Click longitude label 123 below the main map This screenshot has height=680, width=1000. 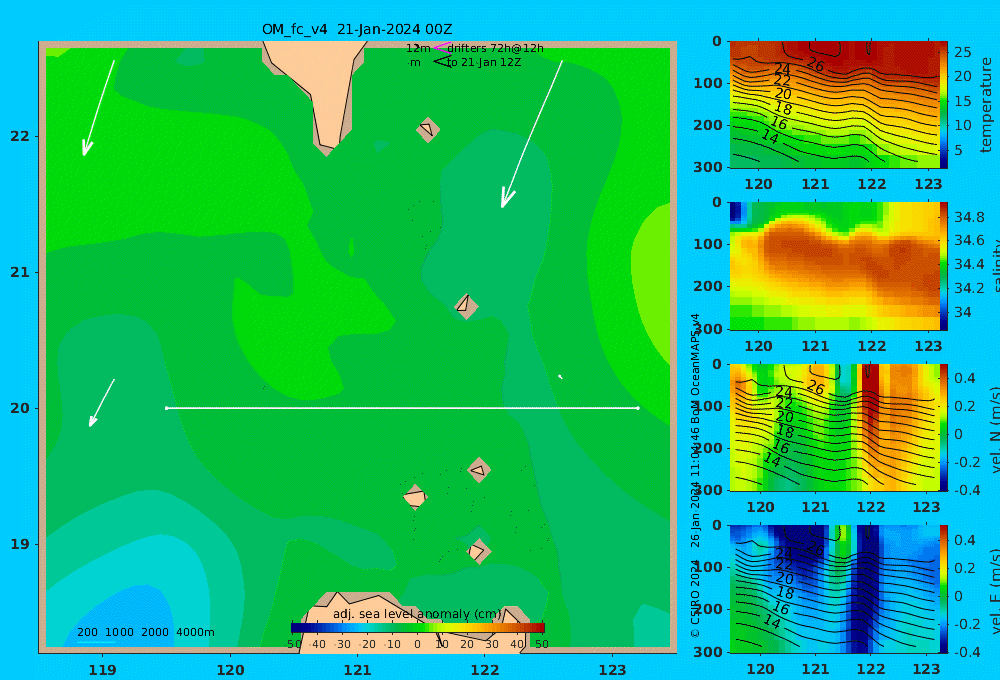pos(612,670)
